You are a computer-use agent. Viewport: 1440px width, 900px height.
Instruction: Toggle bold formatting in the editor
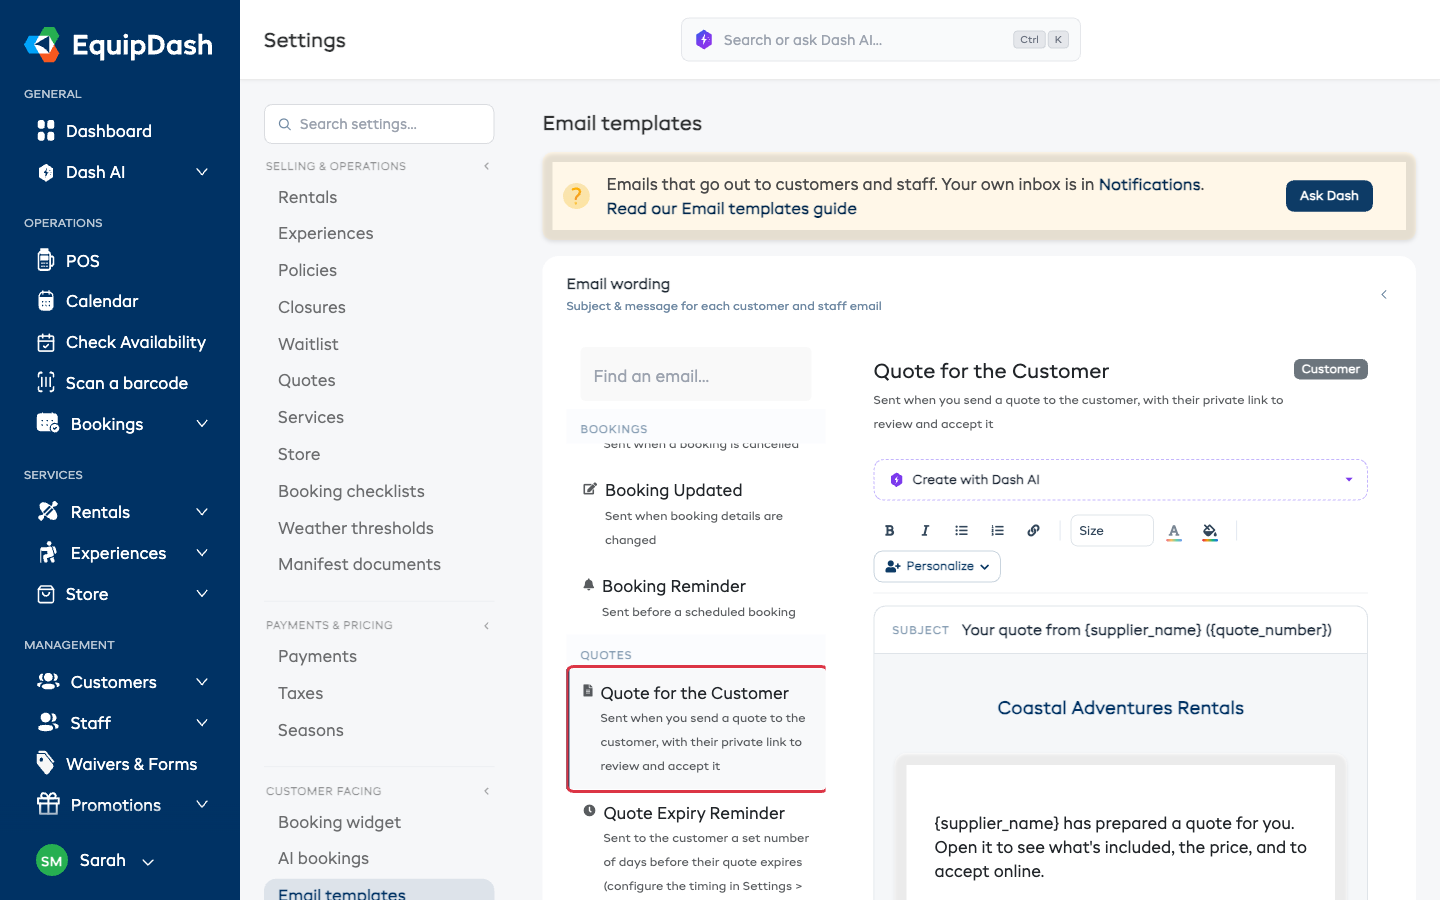pos(889,531)
